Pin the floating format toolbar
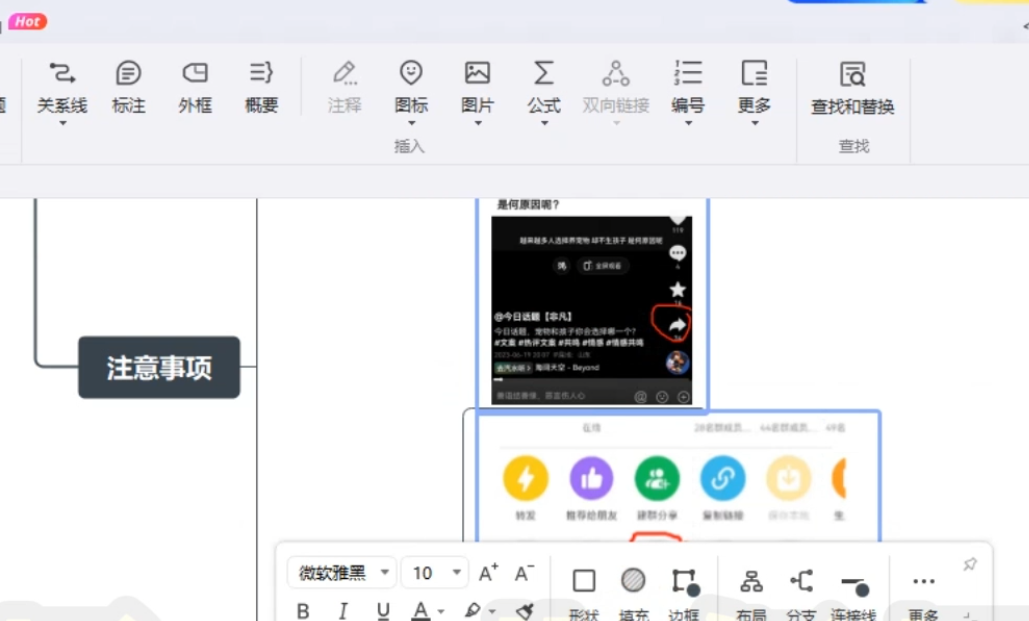The width and height of the screenshot is (1029, 621). pyautogui.click(x=969, y=565)
